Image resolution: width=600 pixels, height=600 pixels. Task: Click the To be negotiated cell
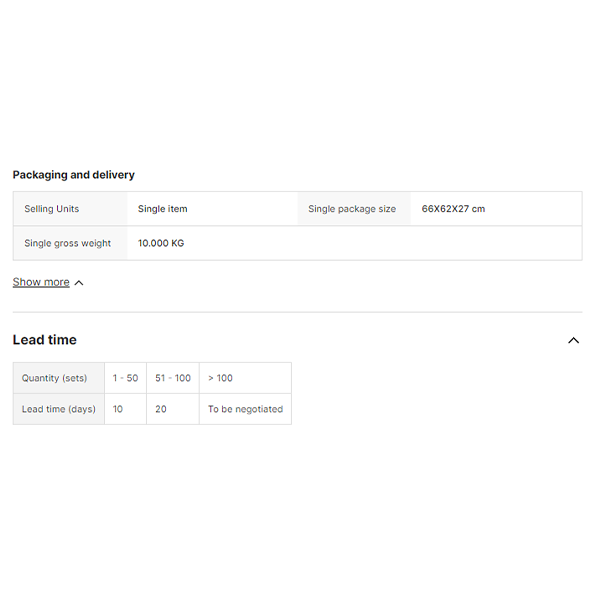click(245, 409)
